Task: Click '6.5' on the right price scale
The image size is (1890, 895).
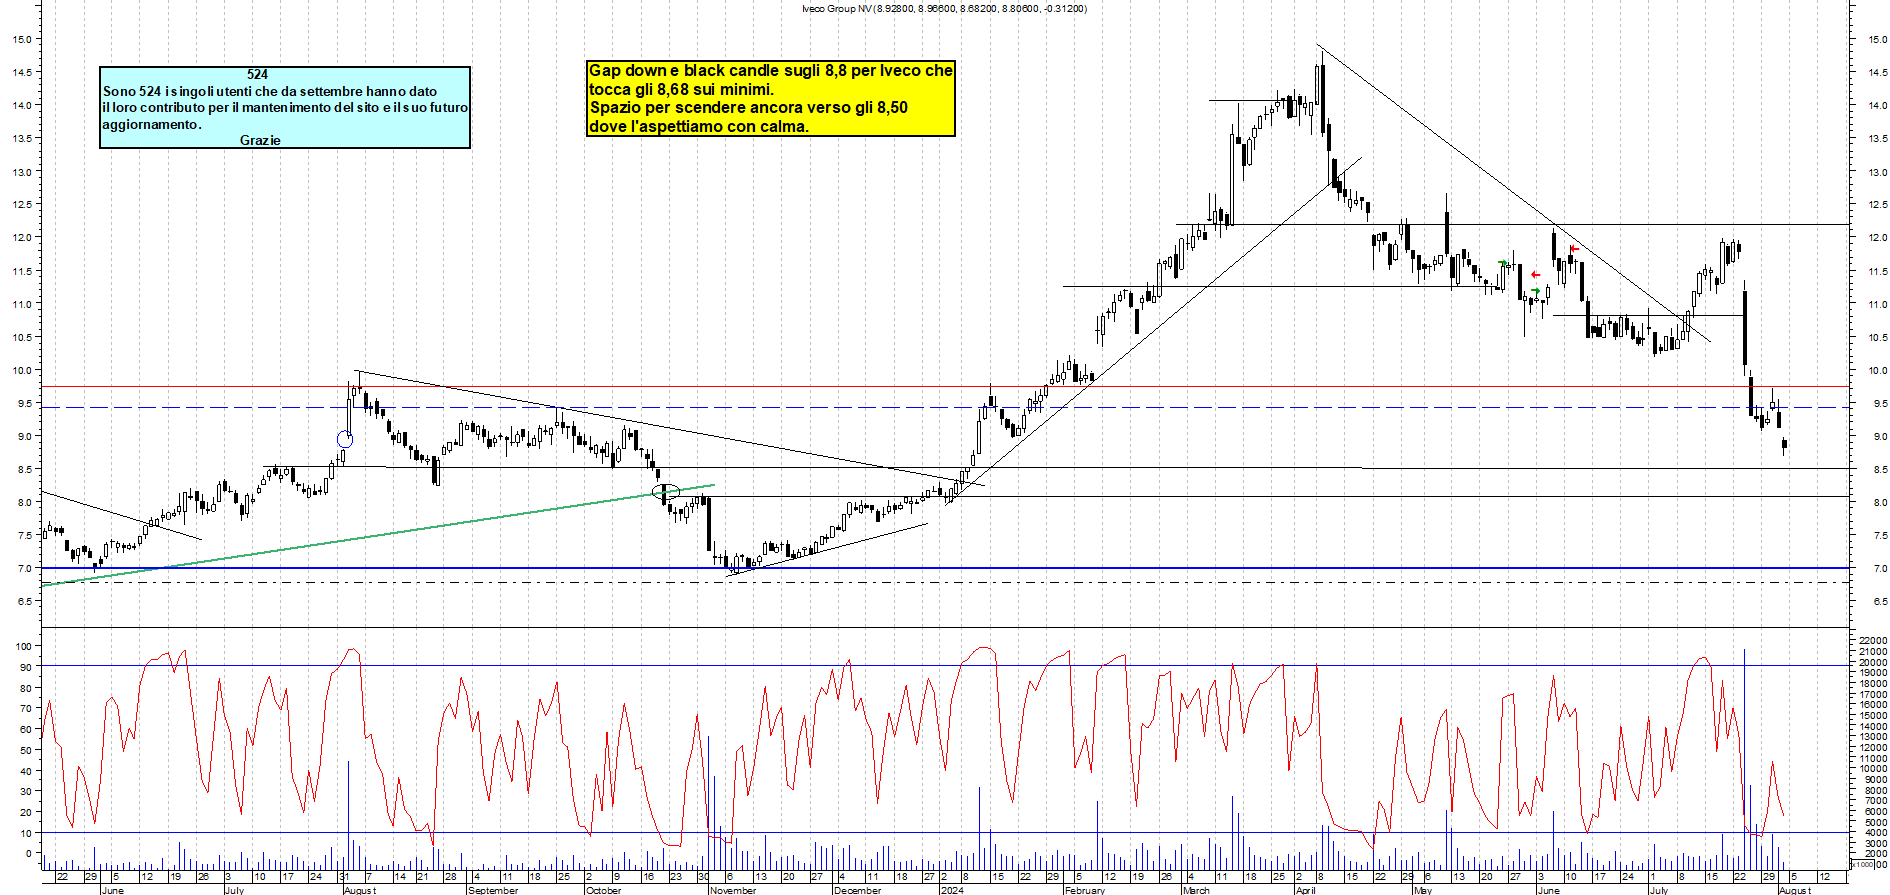Action: click(x=1880, y=602)
